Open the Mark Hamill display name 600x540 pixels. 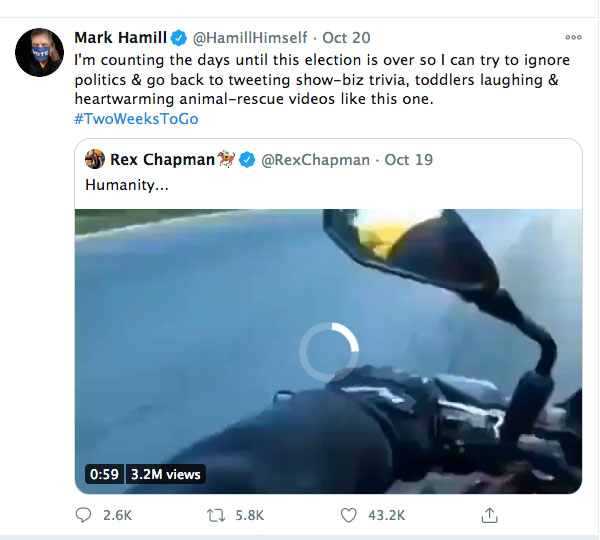121,38
